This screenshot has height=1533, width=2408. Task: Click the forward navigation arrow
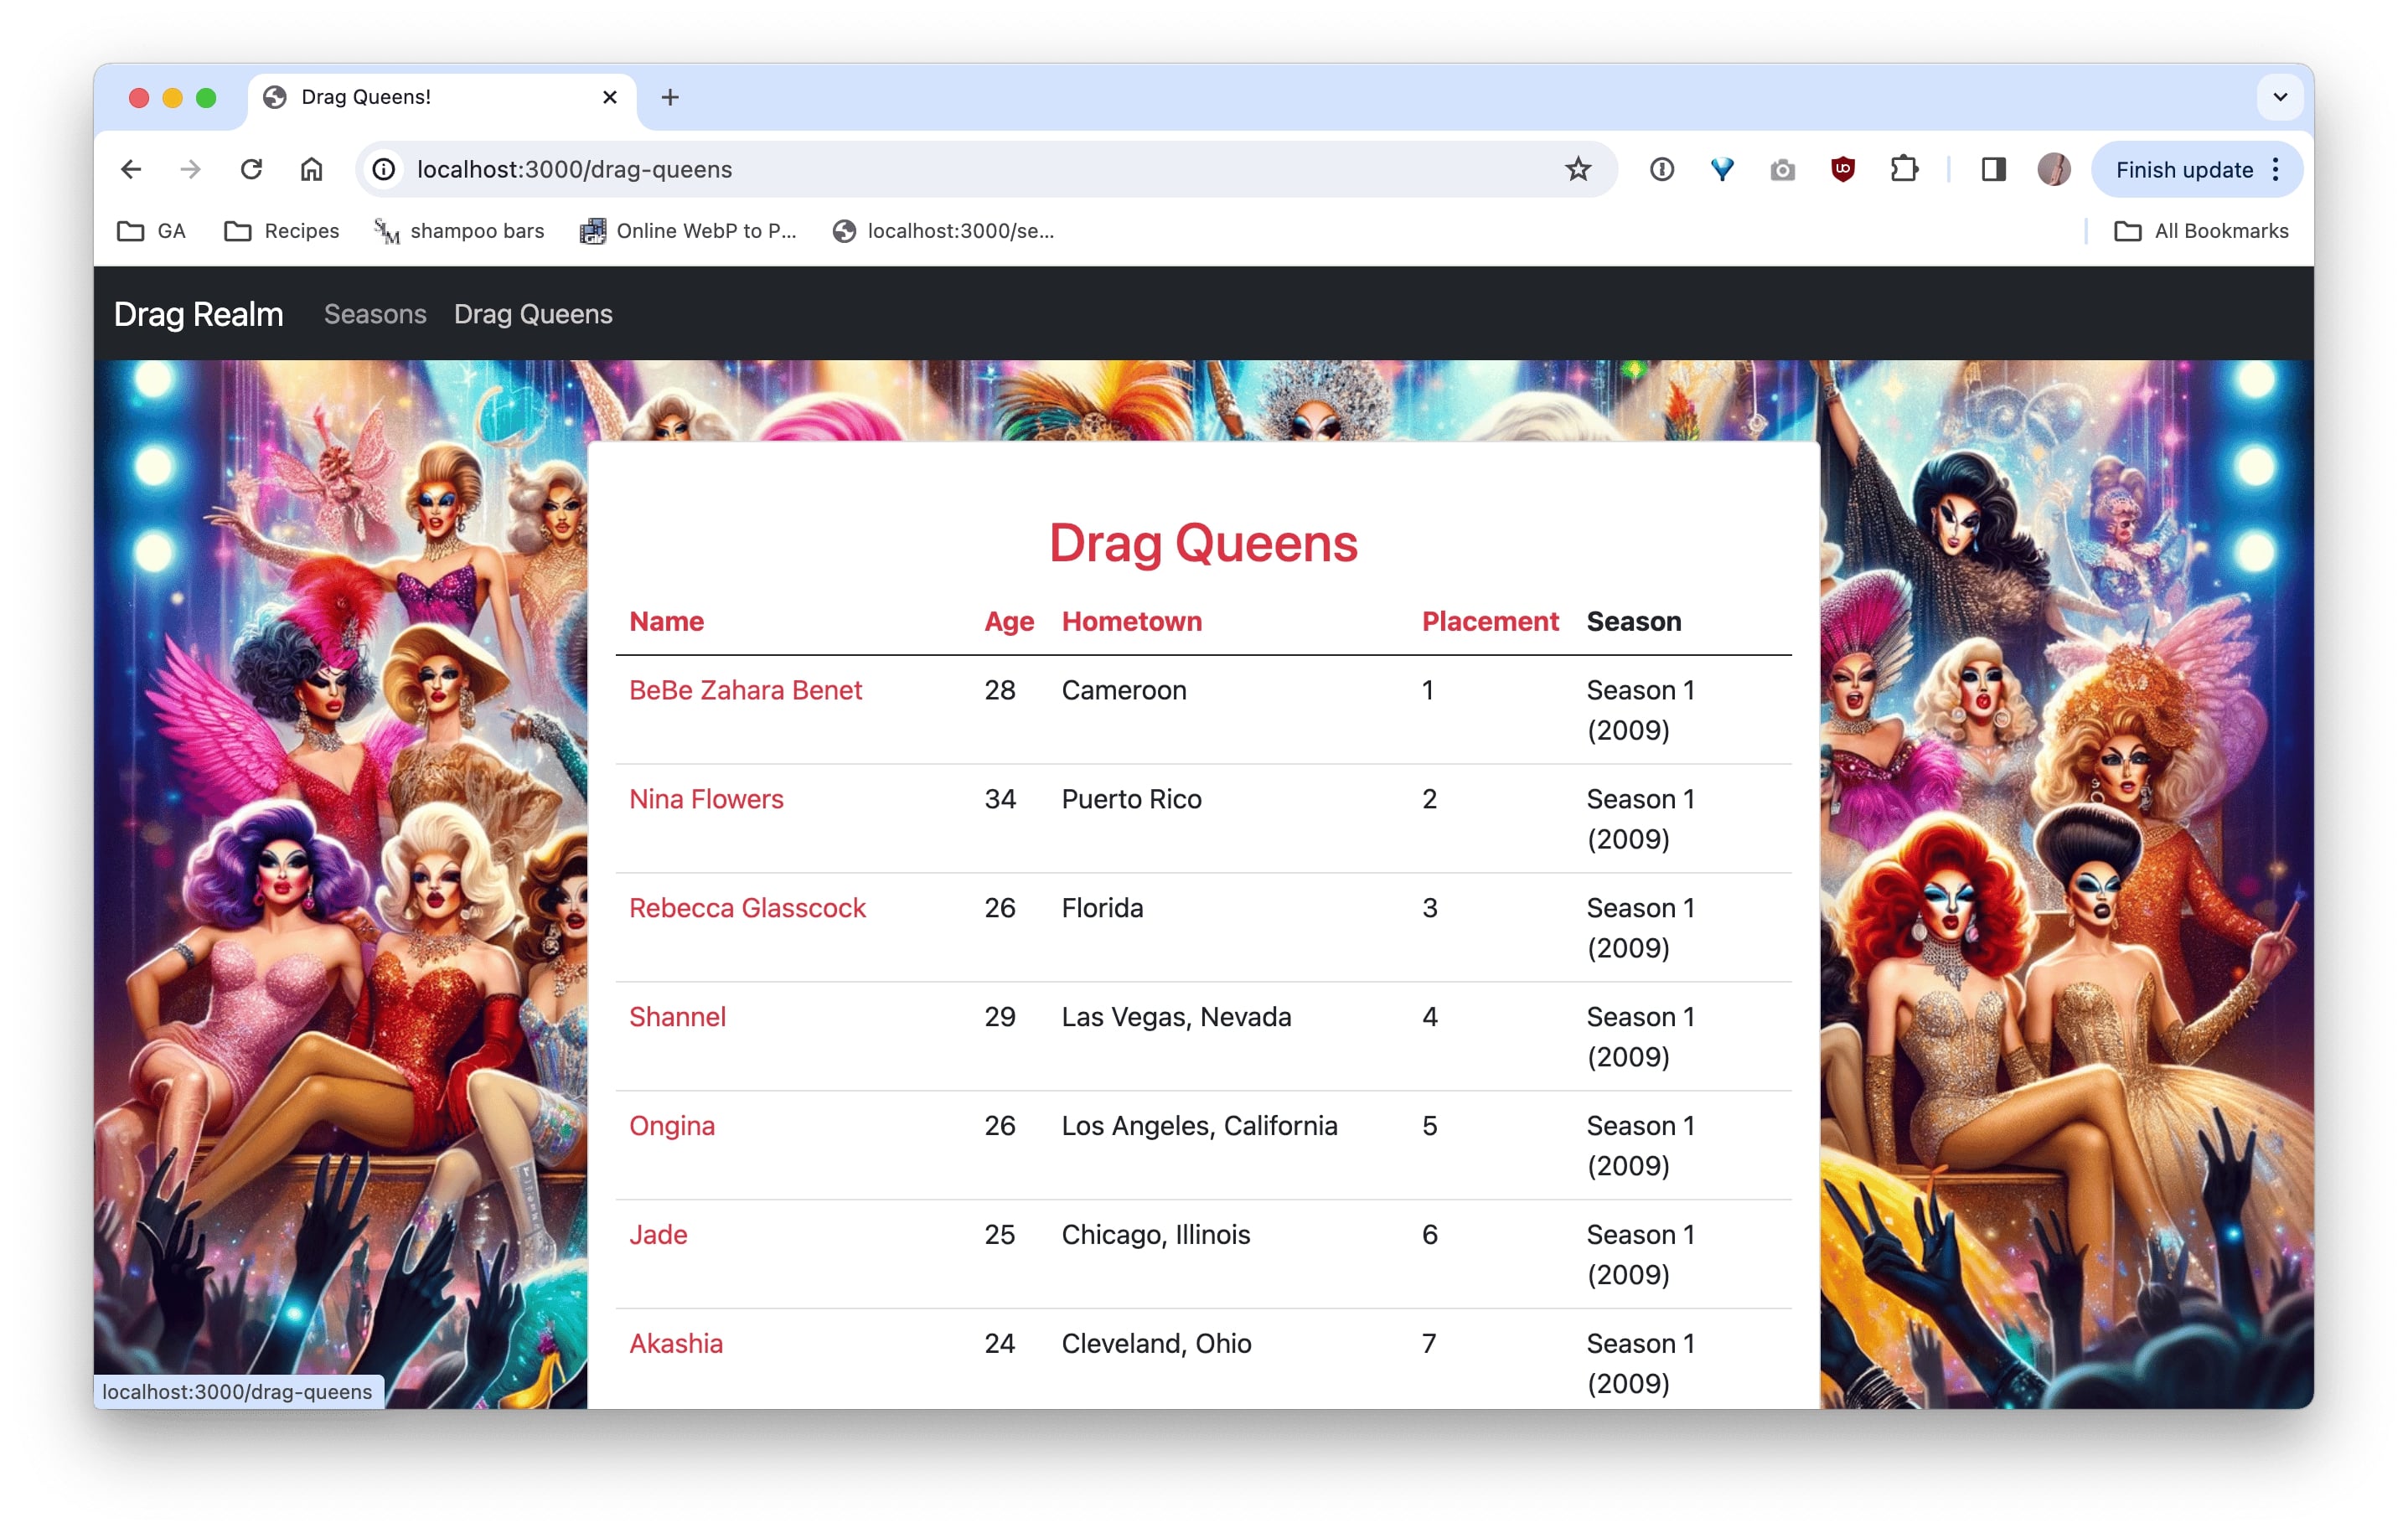190,169
